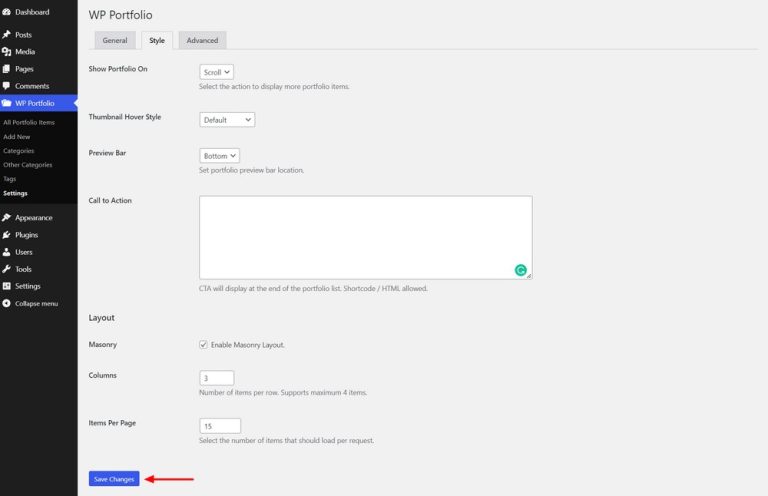The image size is (768, 496).
Task: Click the Users person icon
Action: (6, 252)
